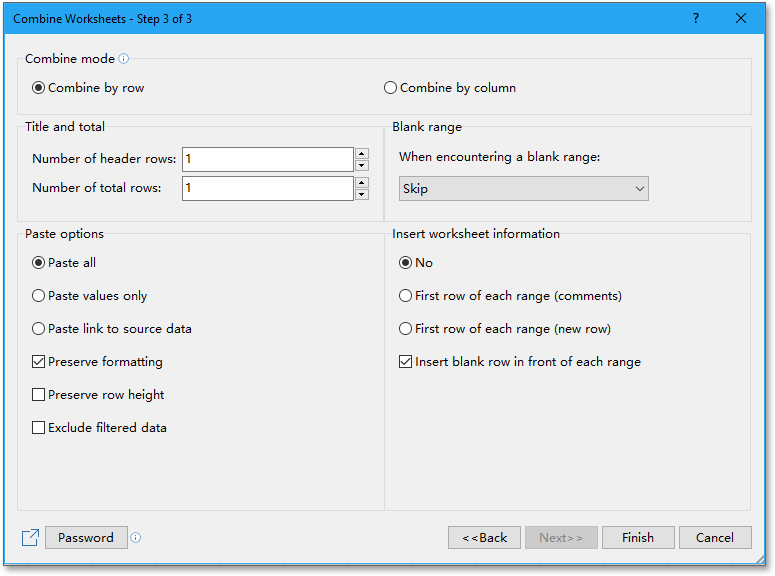Click the Finish button
The width and height of the screenshot is (775, 576).
(638, 537)
